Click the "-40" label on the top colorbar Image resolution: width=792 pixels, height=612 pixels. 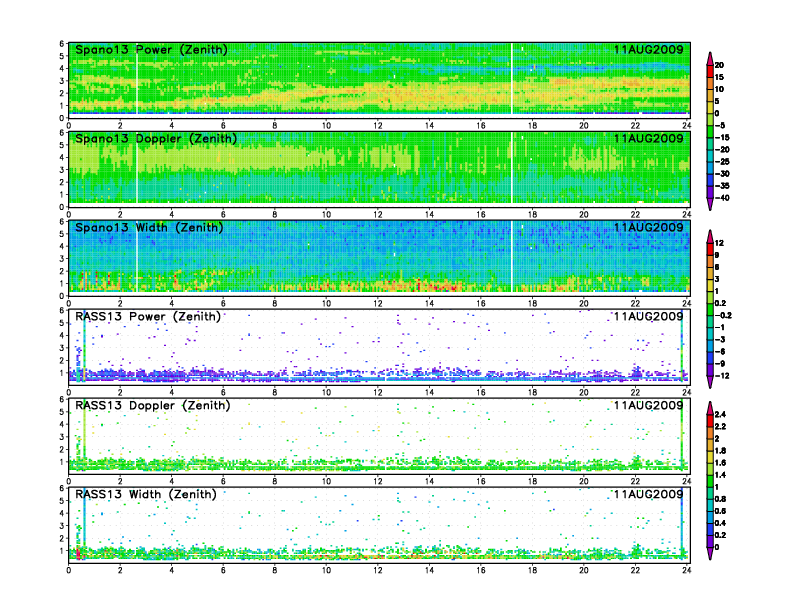pyautogui.click(x=722, y=198)
